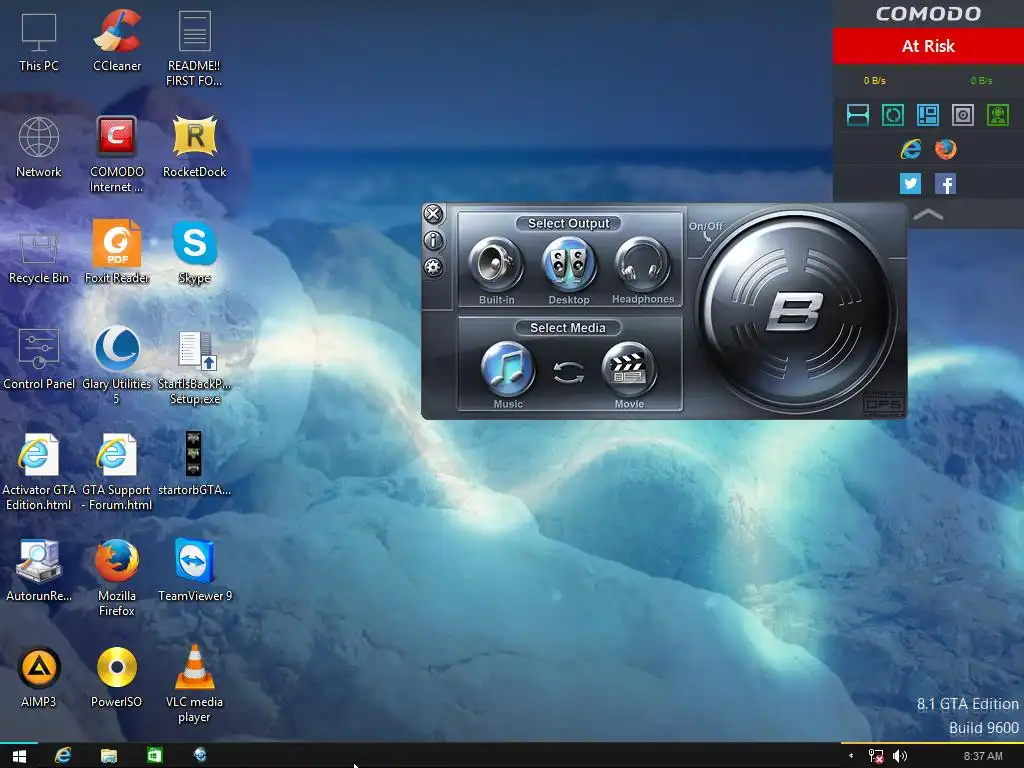Open Comodo task manager layout icon
Viewport: 1024px width, 768px height.
pyautogui.click(x=928, y=115)
